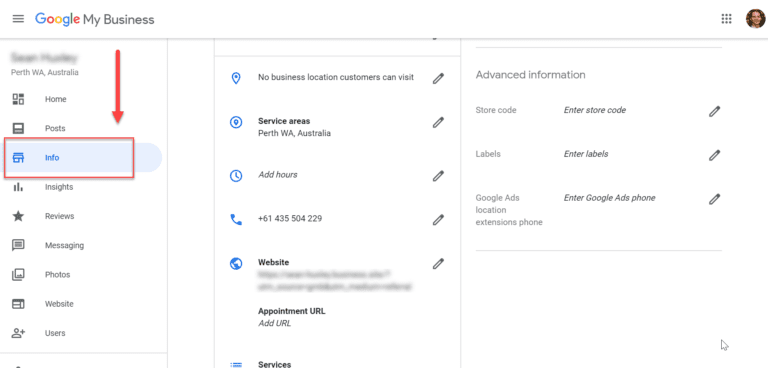768x368 pixels.
Task: Click the Users add-person icon
Action: 18,333
